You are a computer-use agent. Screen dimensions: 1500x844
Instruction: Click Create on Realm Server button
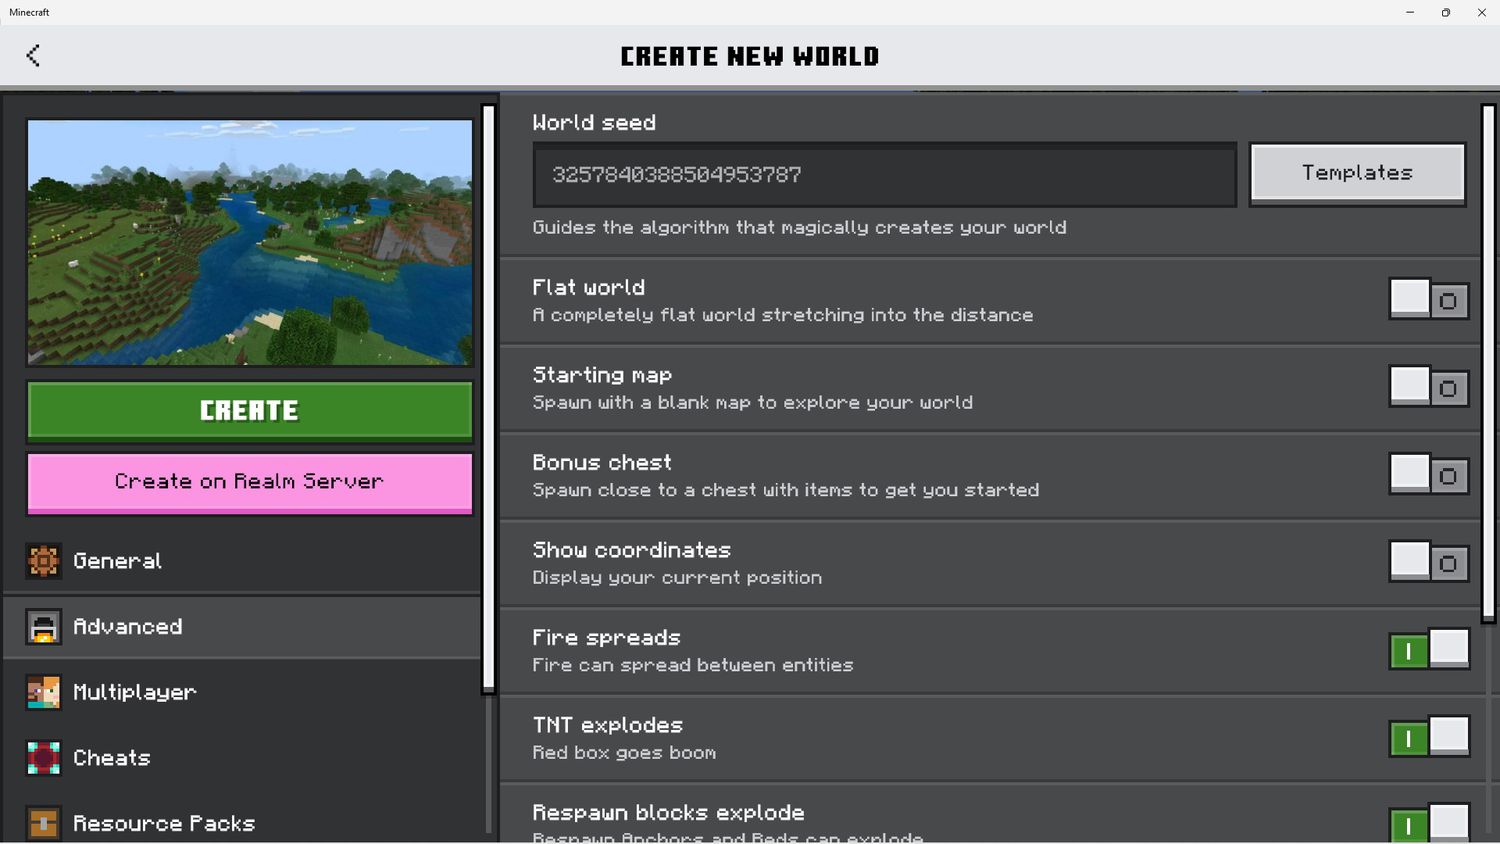click(x=249, y=482)
